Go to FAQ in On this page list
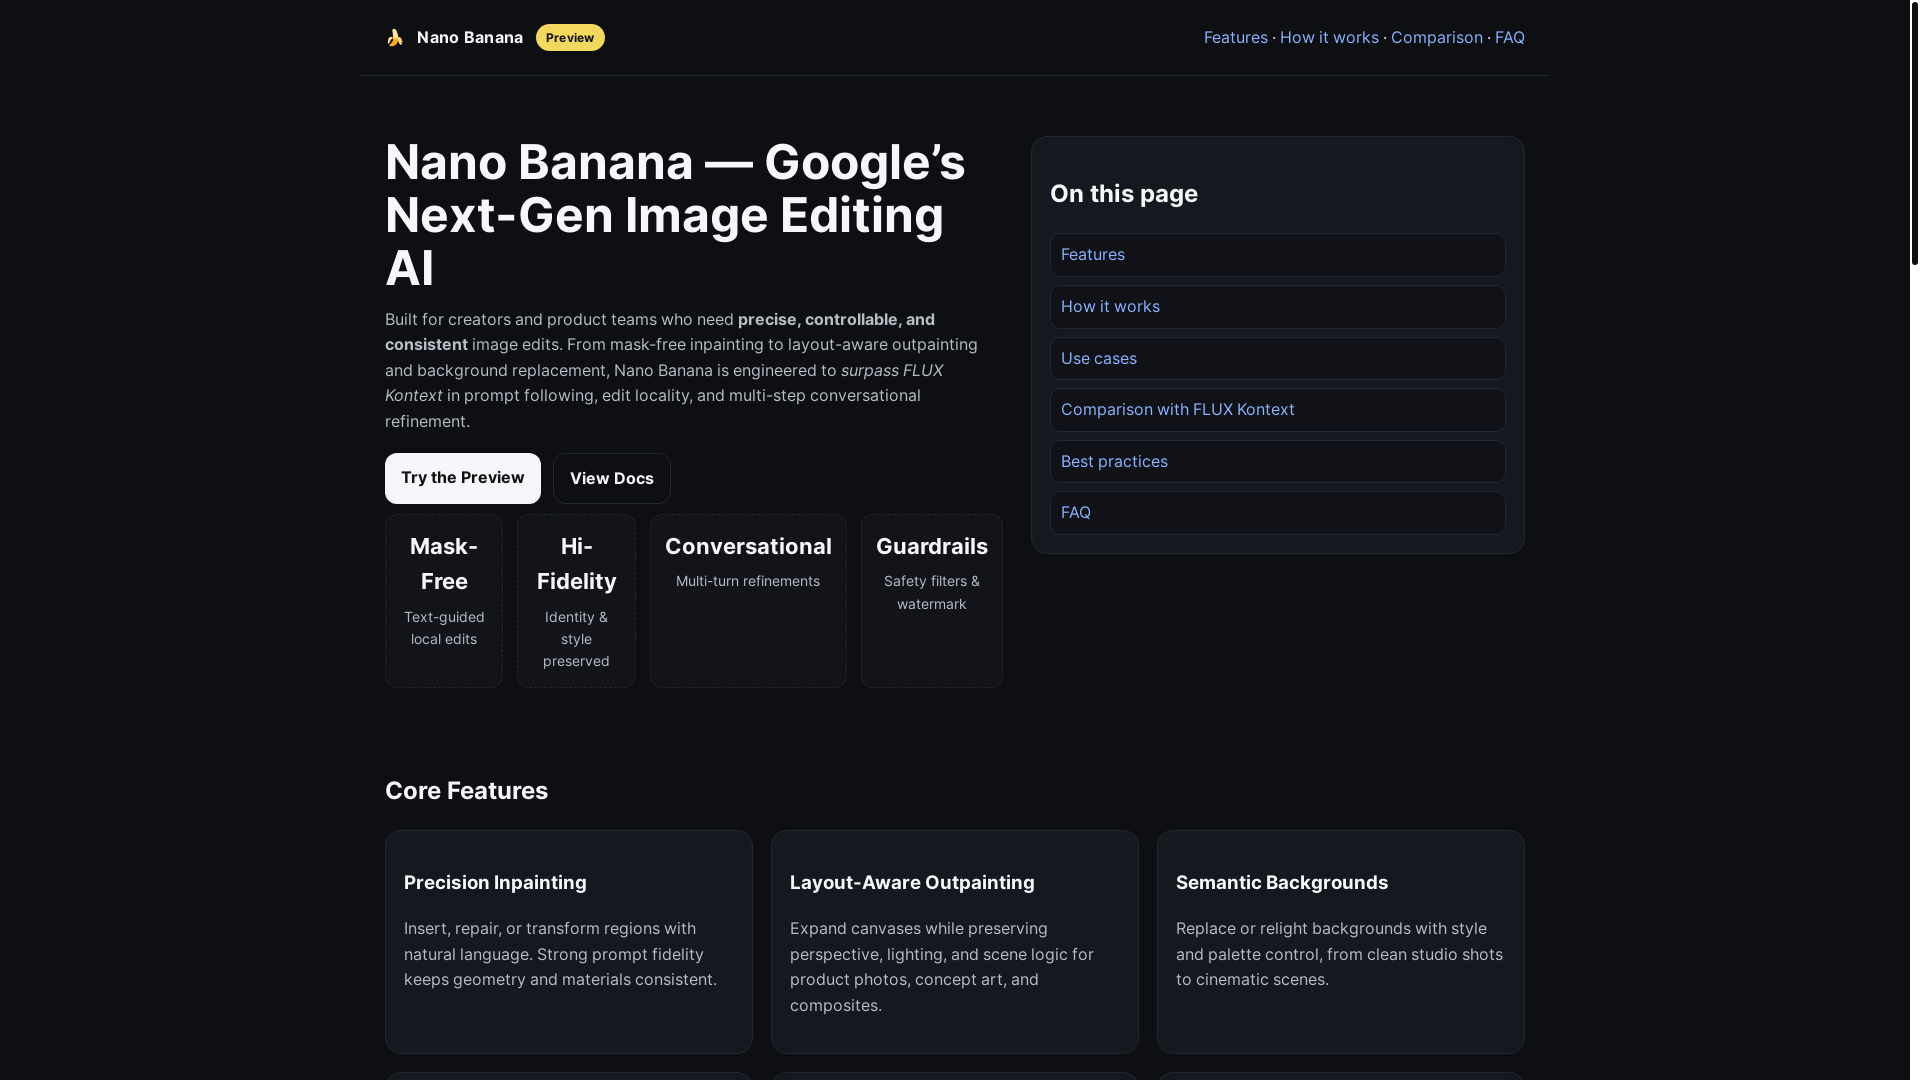Screen dimensions: 1920x1080 (x=1277, y=513)
